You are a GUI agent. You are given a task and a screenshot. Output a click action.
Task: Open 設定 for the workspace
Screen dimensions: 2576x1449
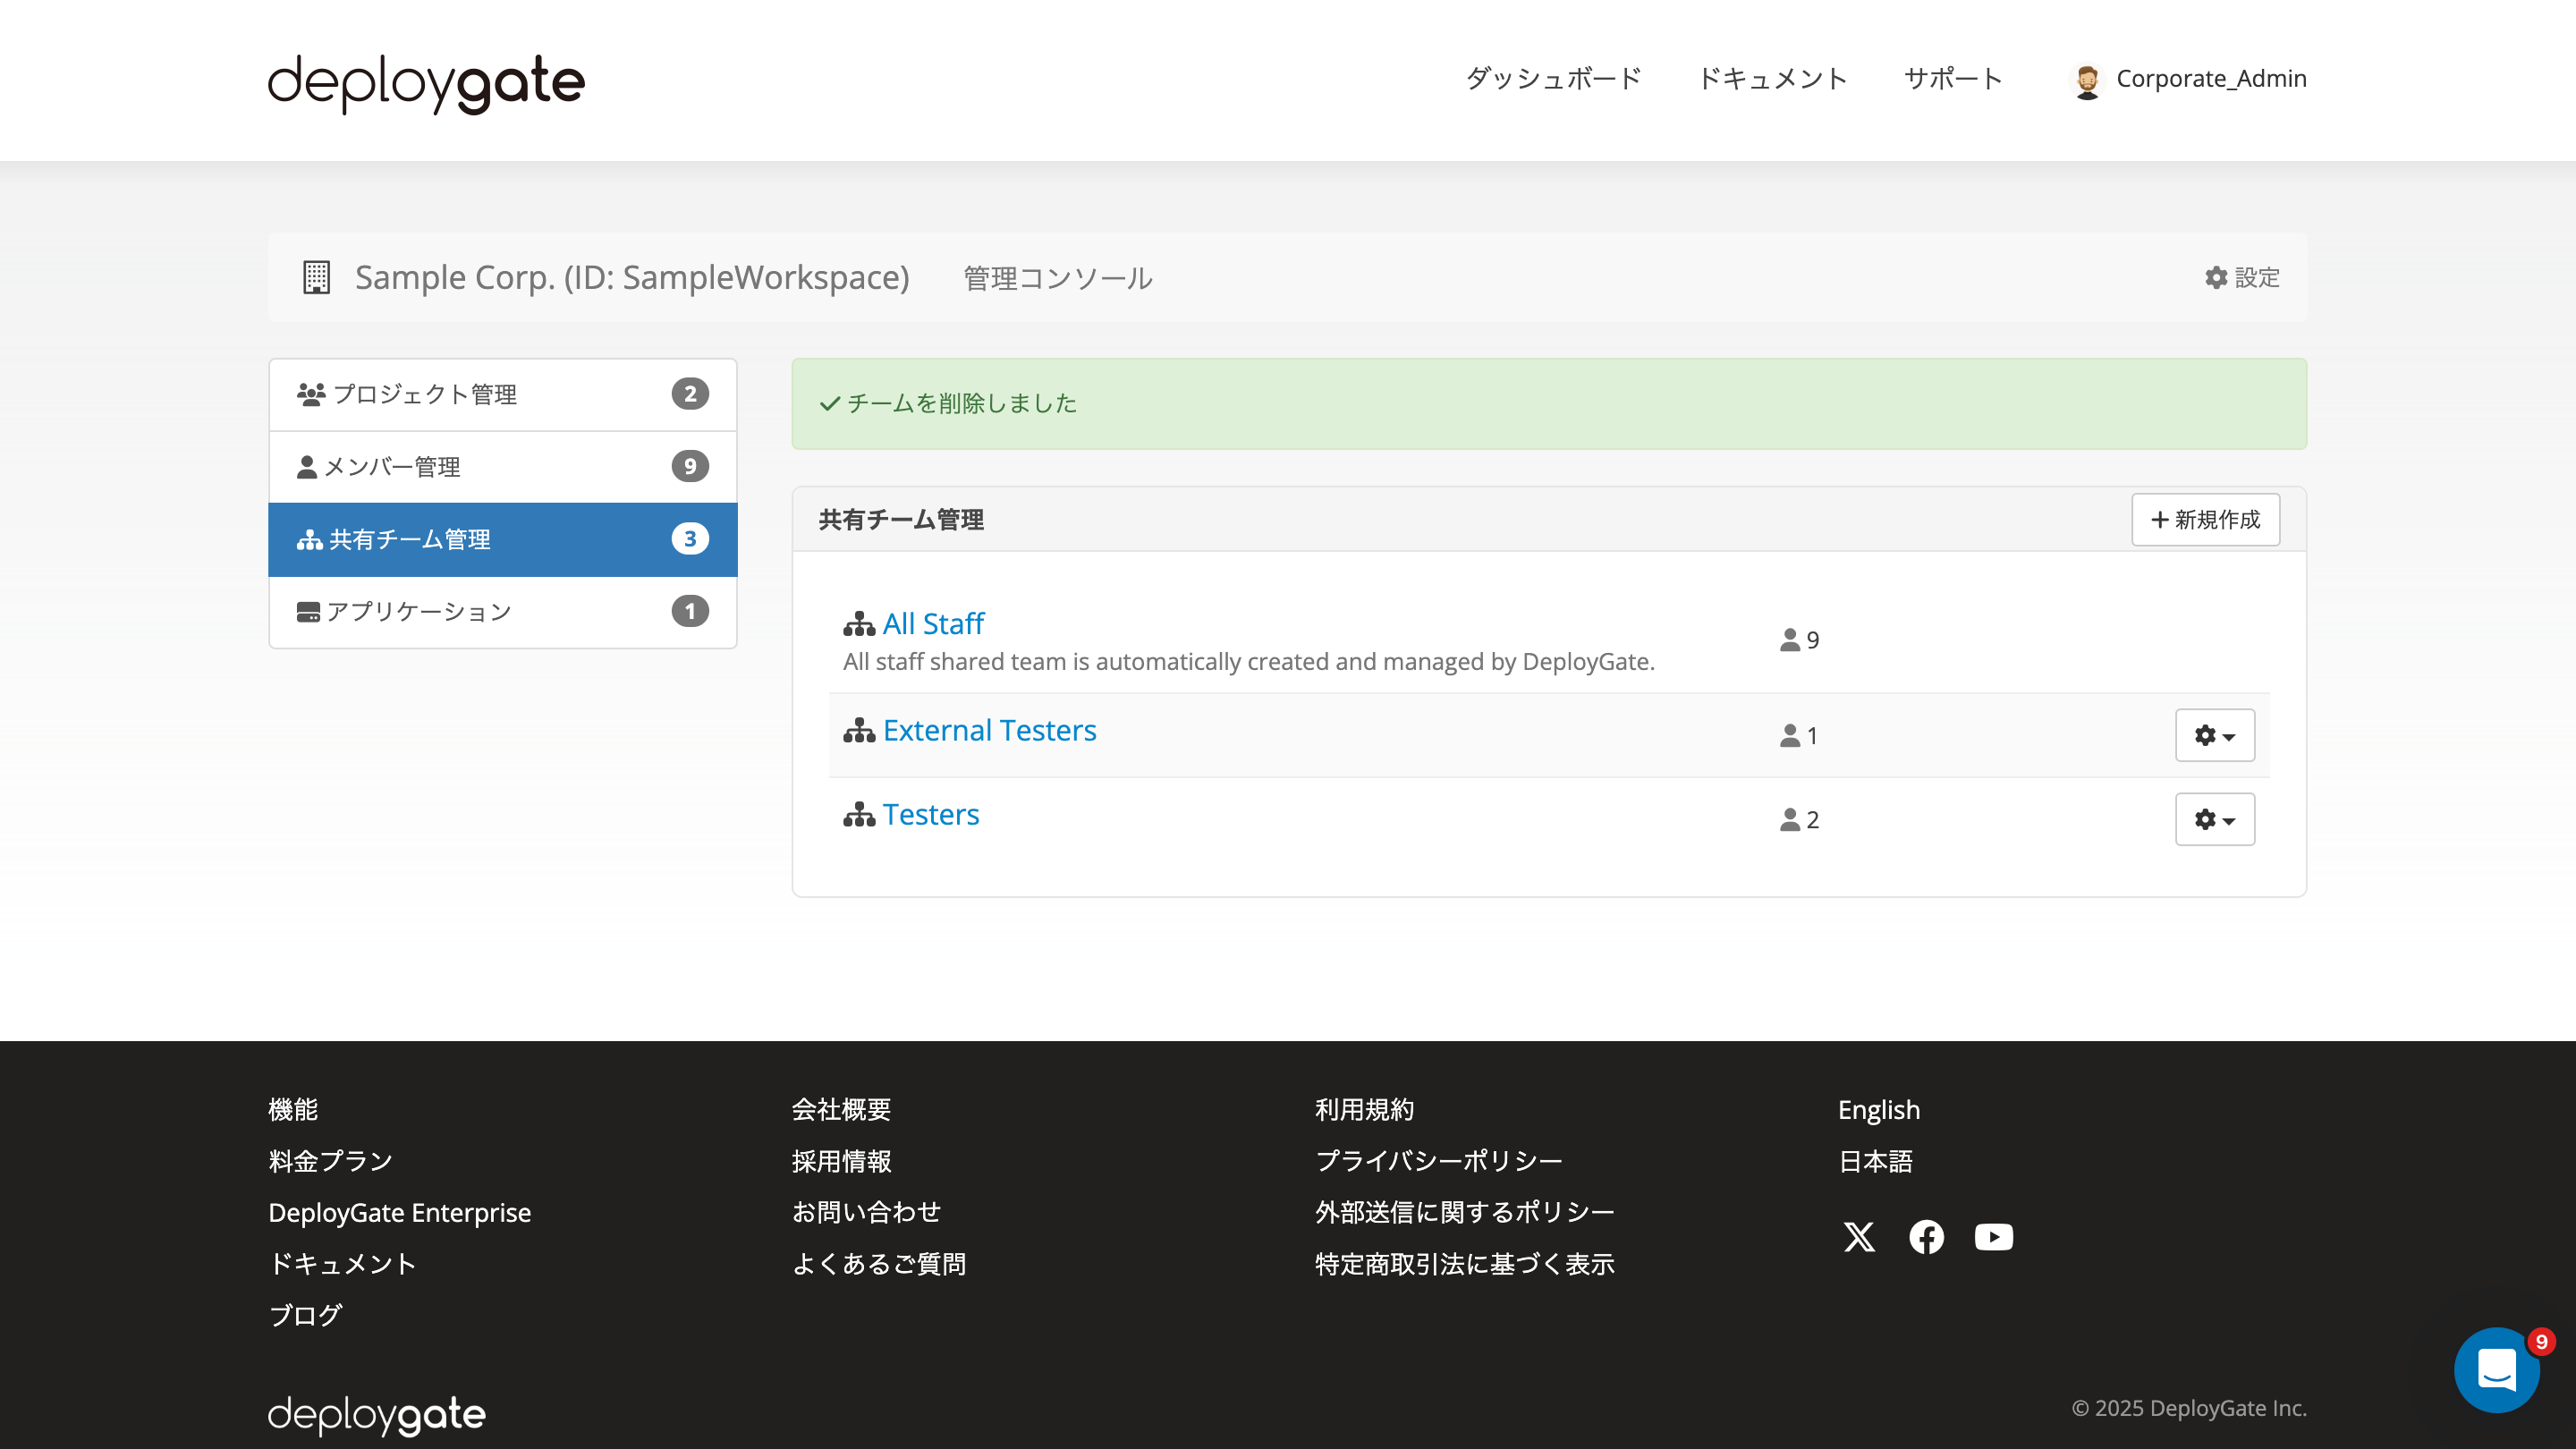[x=2243, y=277]
